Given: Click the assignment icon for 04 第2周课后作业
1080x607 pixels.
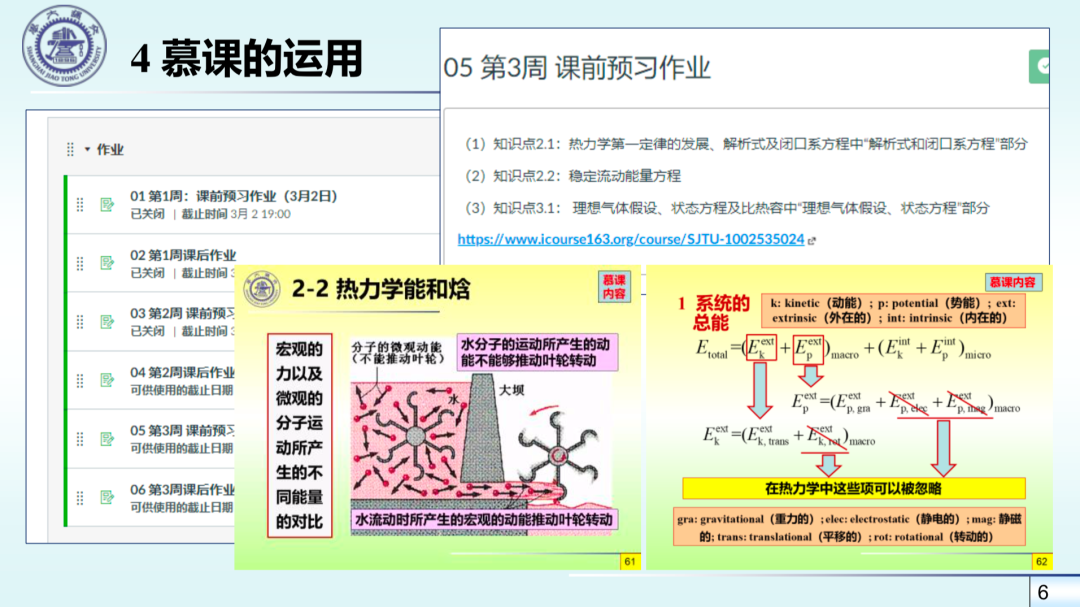Looking at the screenshot, I should [107, 380].
